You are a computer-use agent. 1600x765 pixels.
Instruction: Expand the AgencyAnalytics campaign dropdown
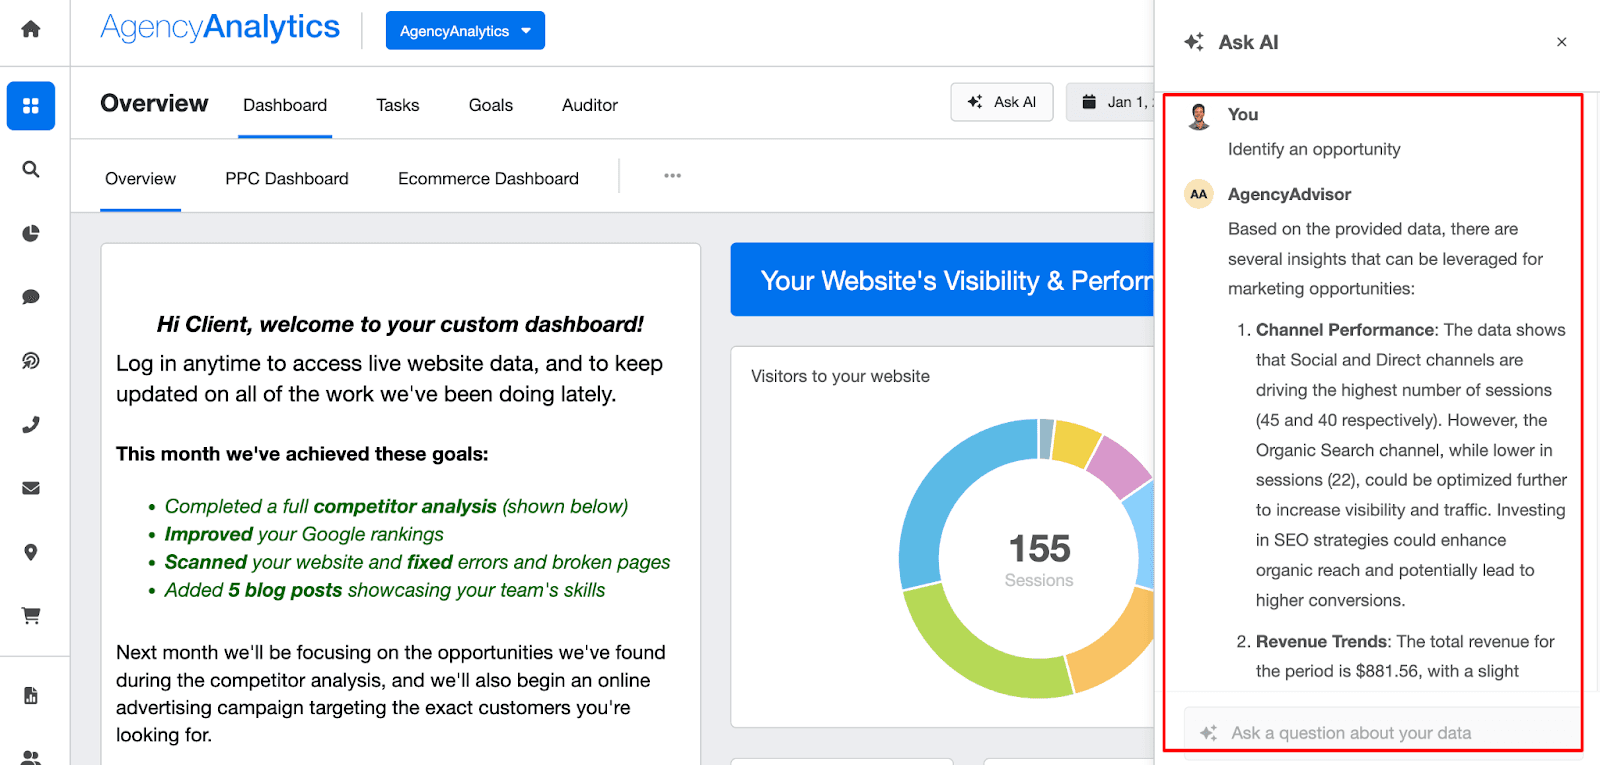point(465,31)
